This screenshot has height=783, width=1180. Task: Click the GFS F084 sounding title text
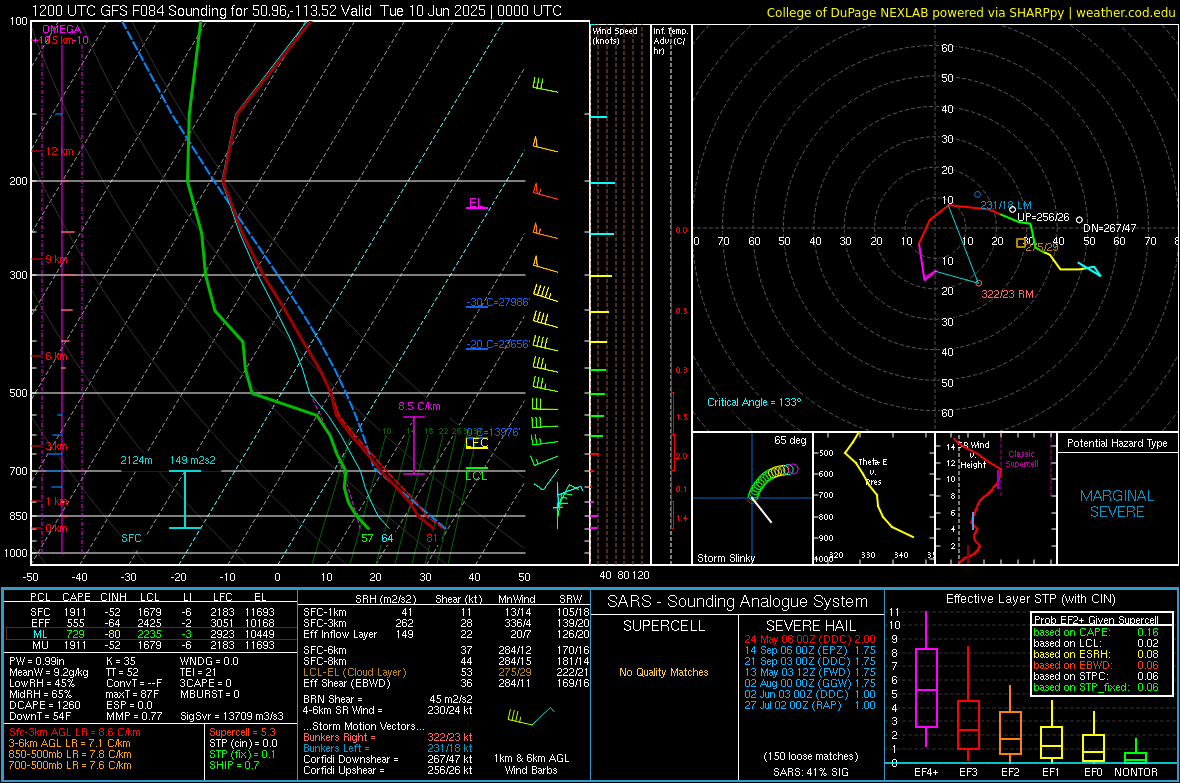pos(297,11)
